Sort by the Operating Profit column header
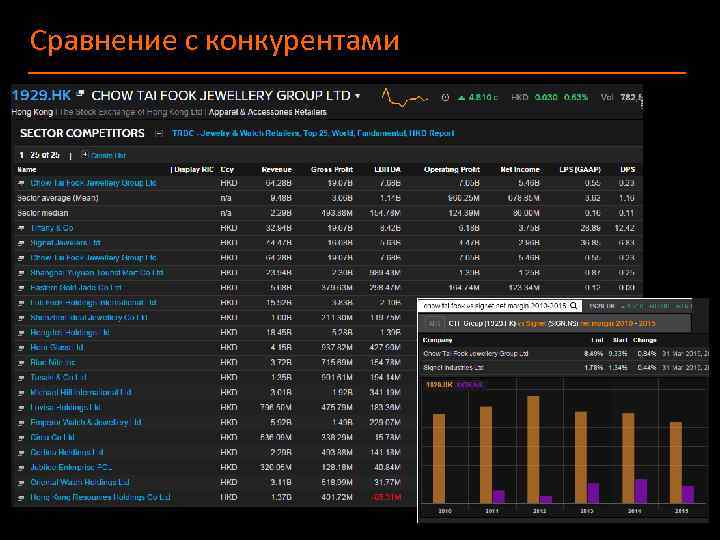 (x=452, y=170)
